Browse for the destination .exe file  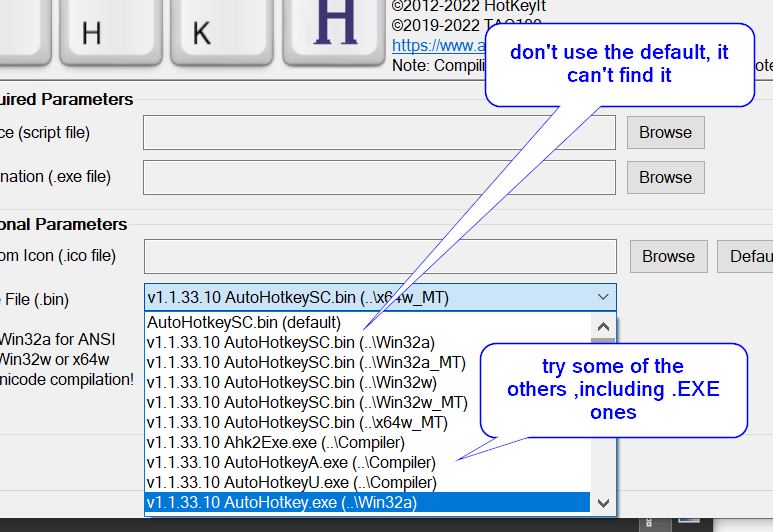click(665, 177)
